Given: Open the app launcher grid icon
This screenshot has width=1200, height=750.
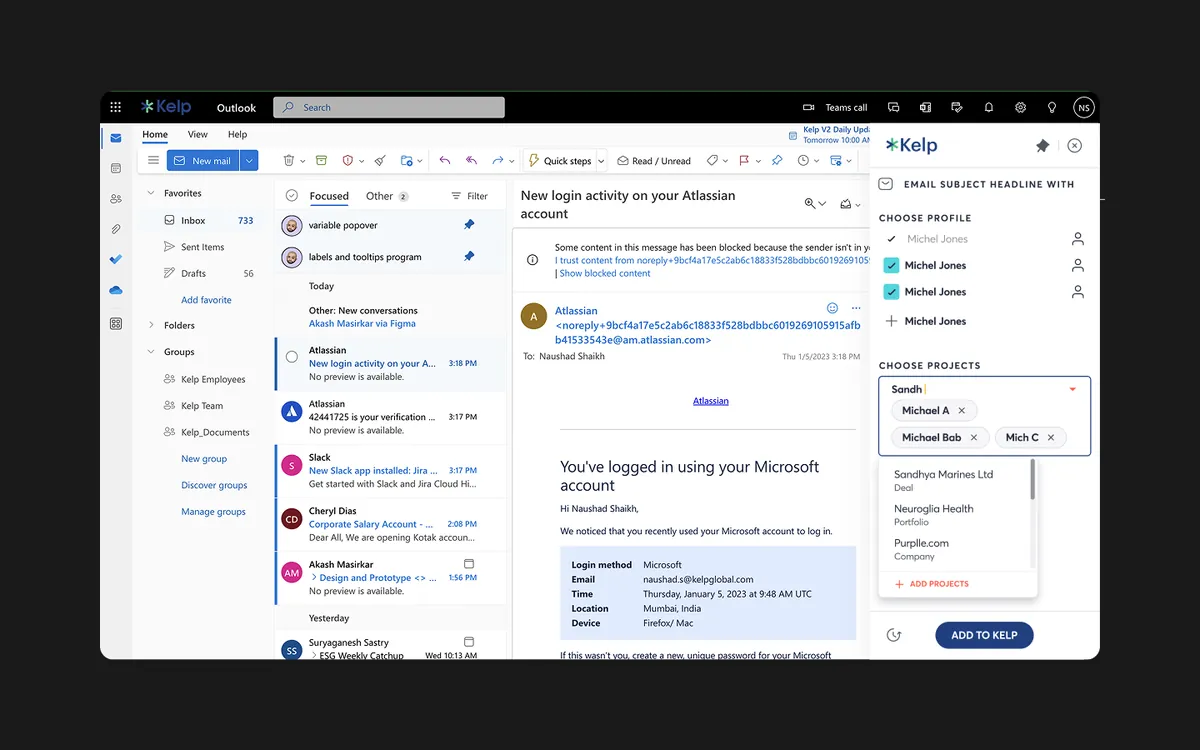Looking at the screenshot, I should (x=116, y=107).
